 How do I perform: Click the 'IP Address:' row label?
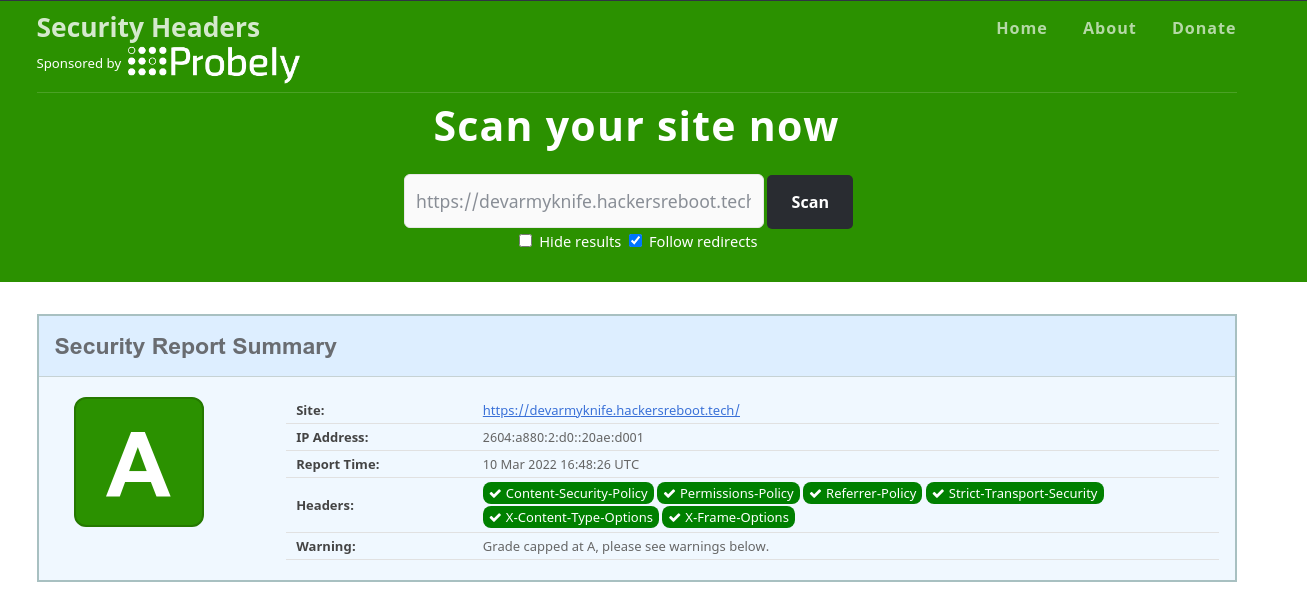(x=332, y=437)
